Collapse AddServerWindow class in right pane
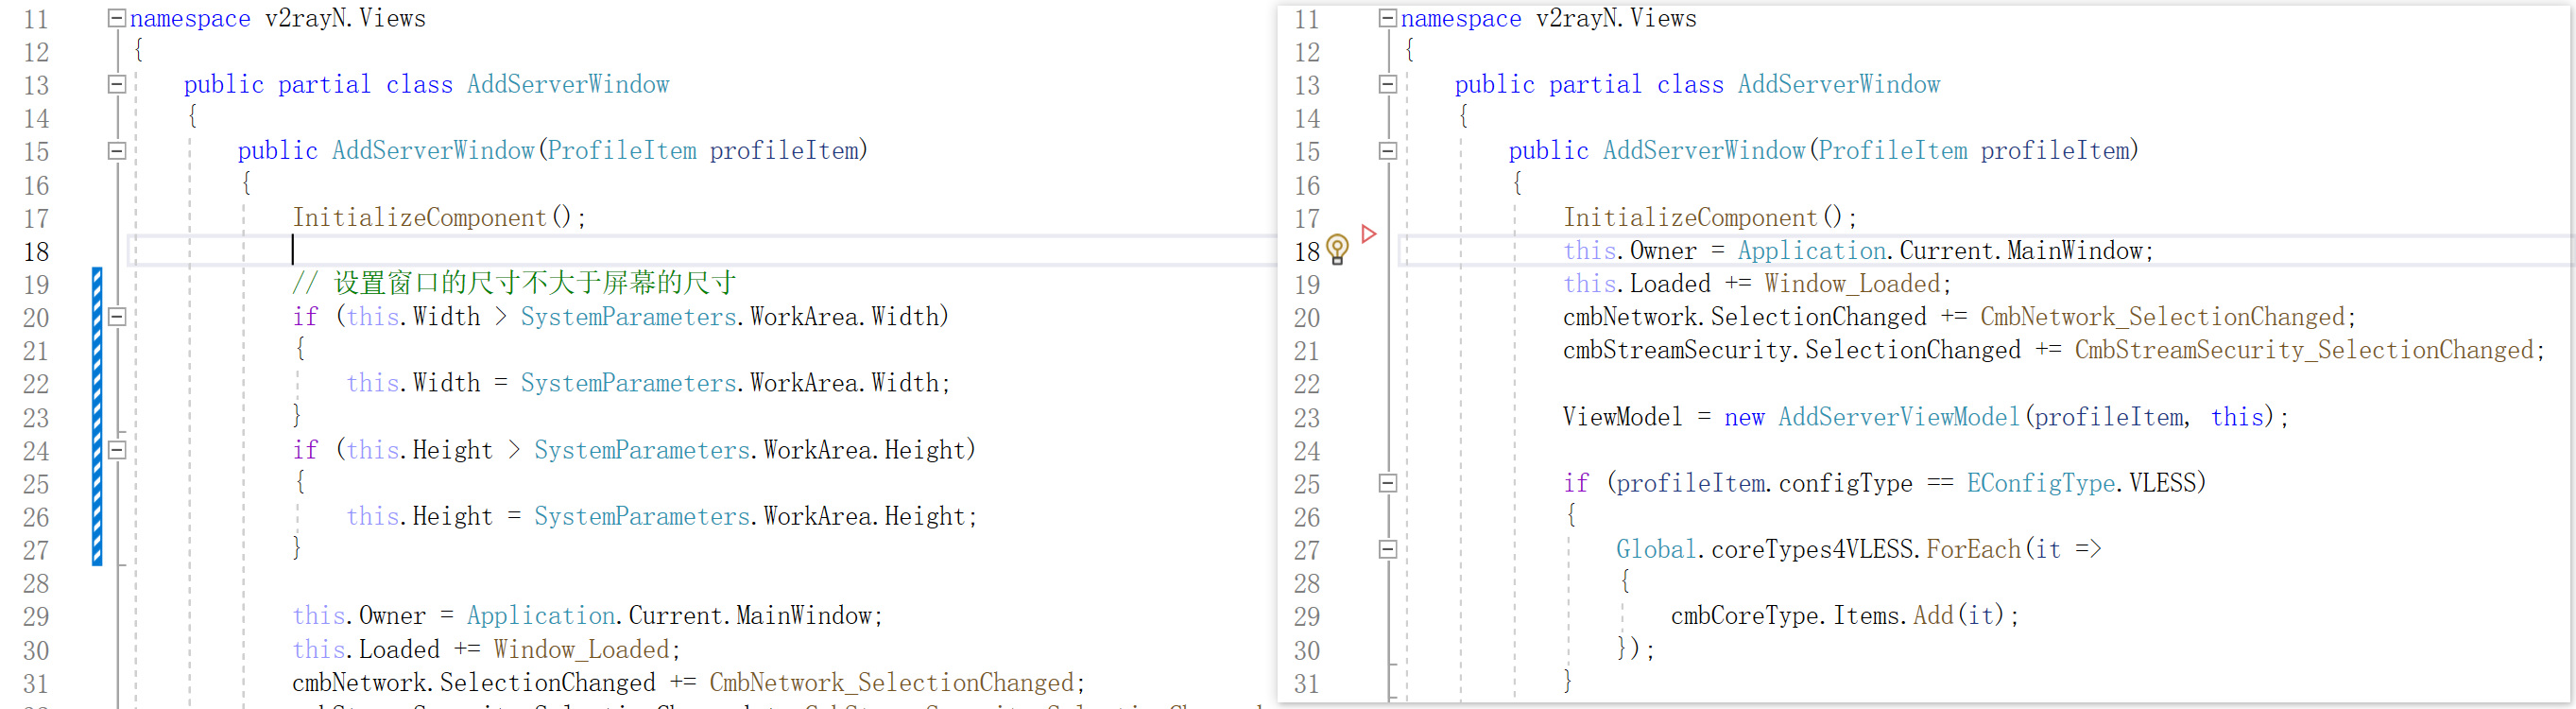Image resolution: width=2576 pixels, height=709 pixels. pyautogui.click(x=1387, y=85)
